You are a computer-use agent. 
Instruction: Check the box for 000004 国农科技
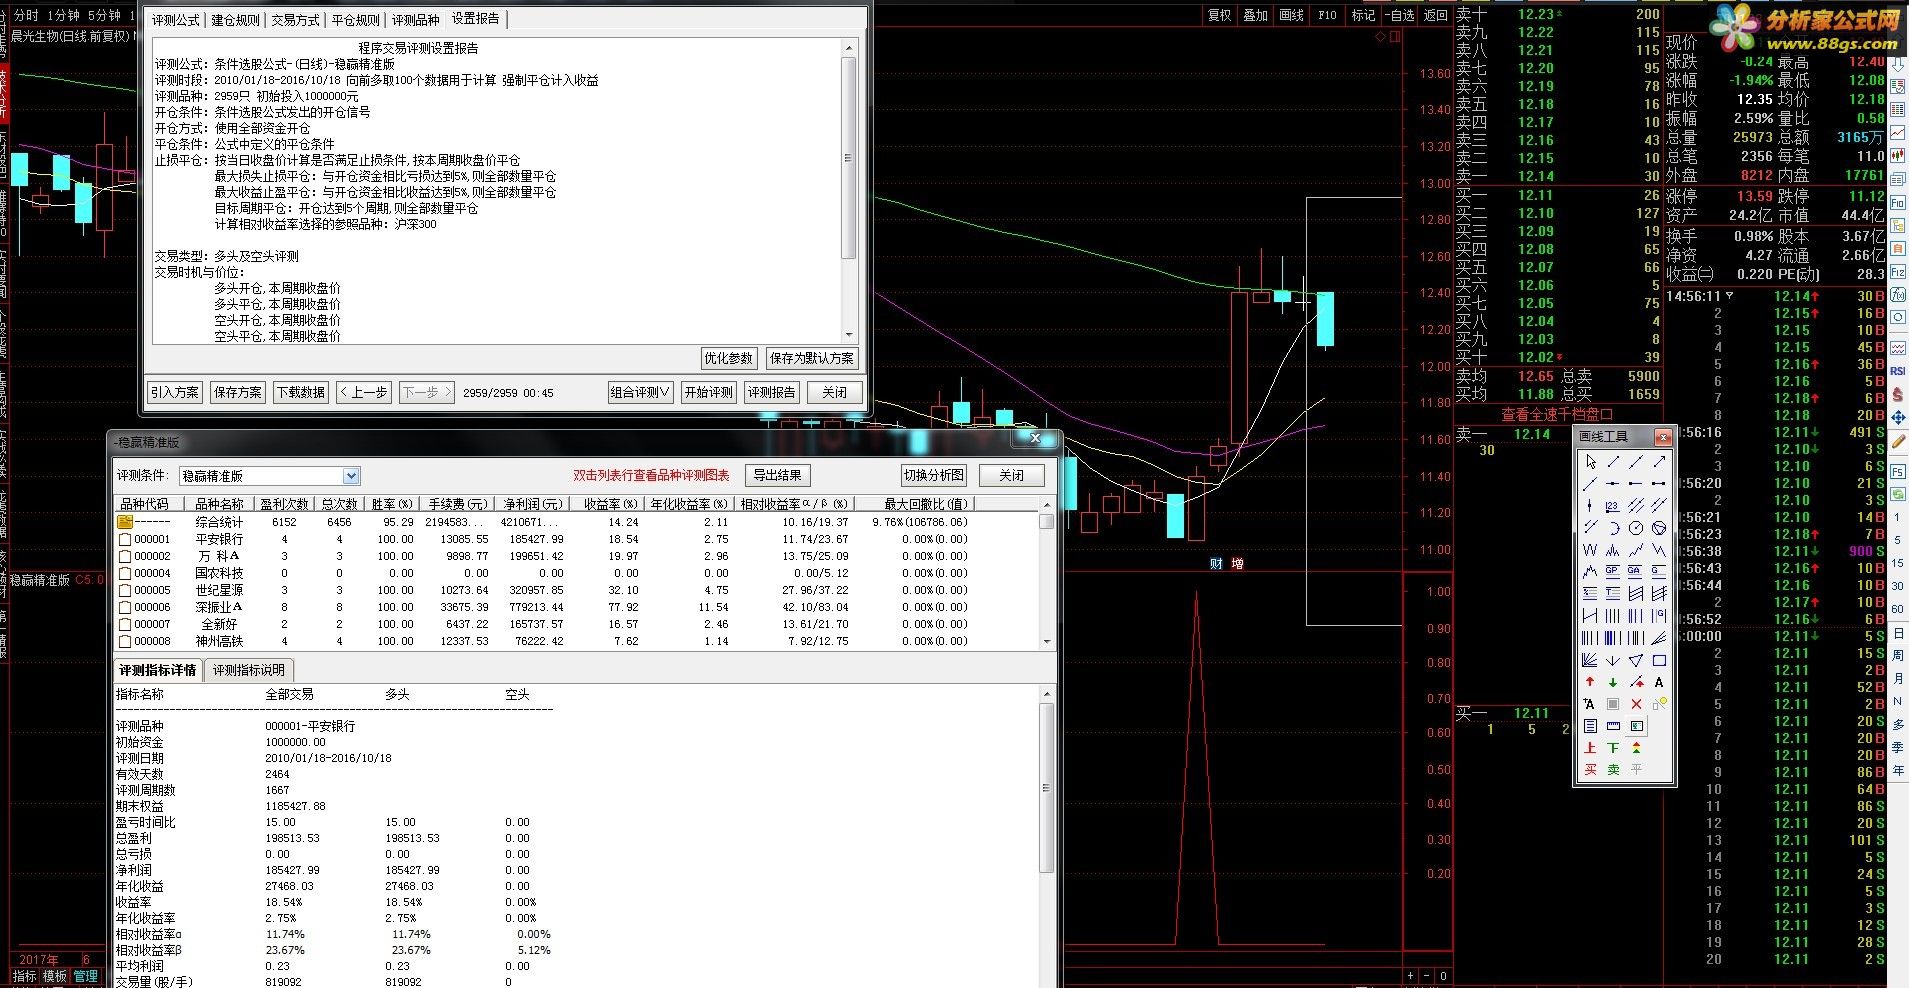(125, 573)
